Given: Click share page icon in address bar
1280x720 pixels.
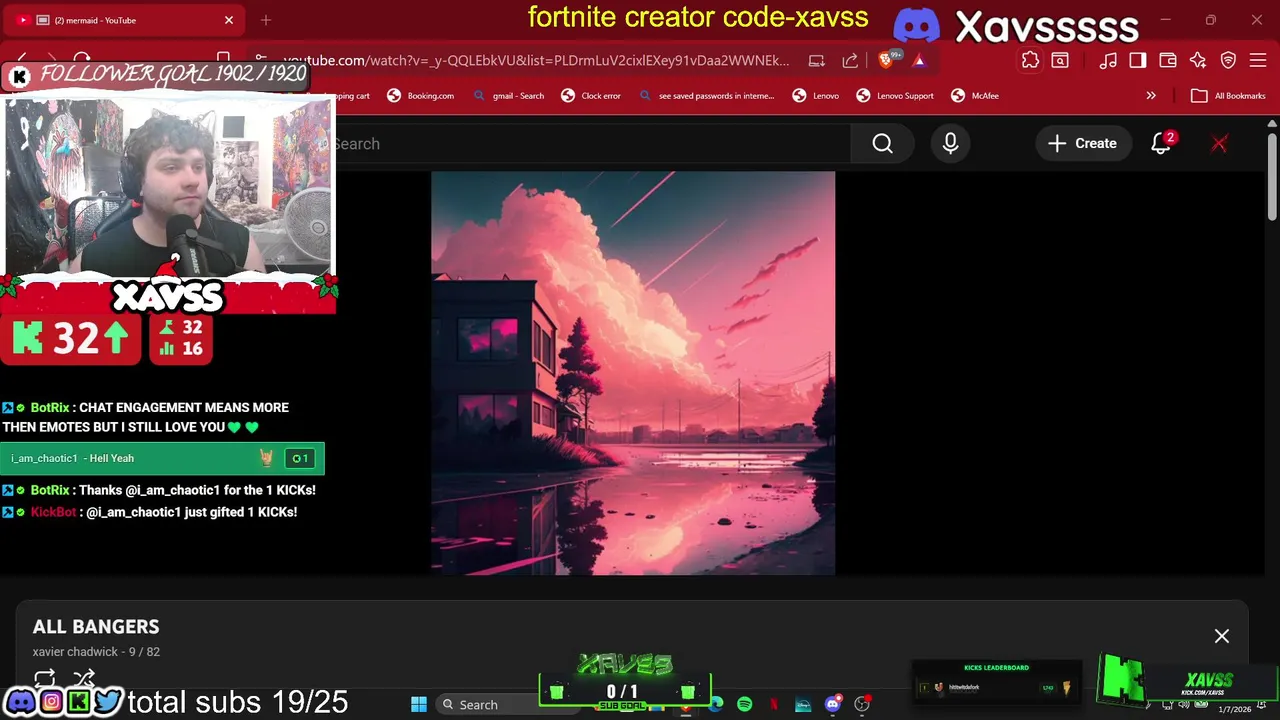Looking at the screenshot, I should tap(850, 60).
